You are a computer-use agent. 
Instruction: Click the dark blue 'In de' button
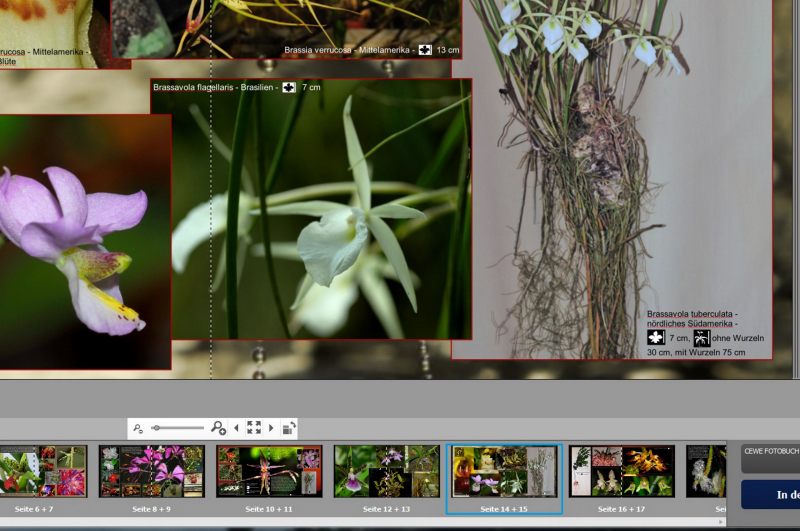[x=770, y=494]
